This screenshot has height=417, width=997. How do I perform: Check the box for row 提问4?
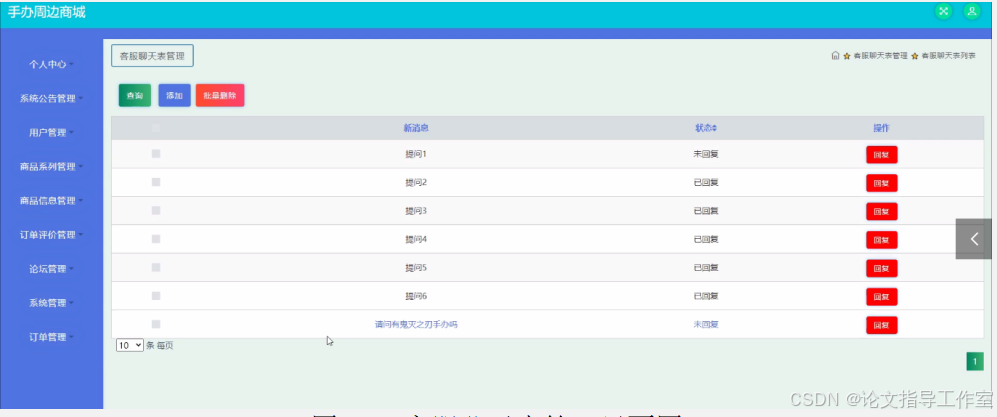tap(156, 239)
